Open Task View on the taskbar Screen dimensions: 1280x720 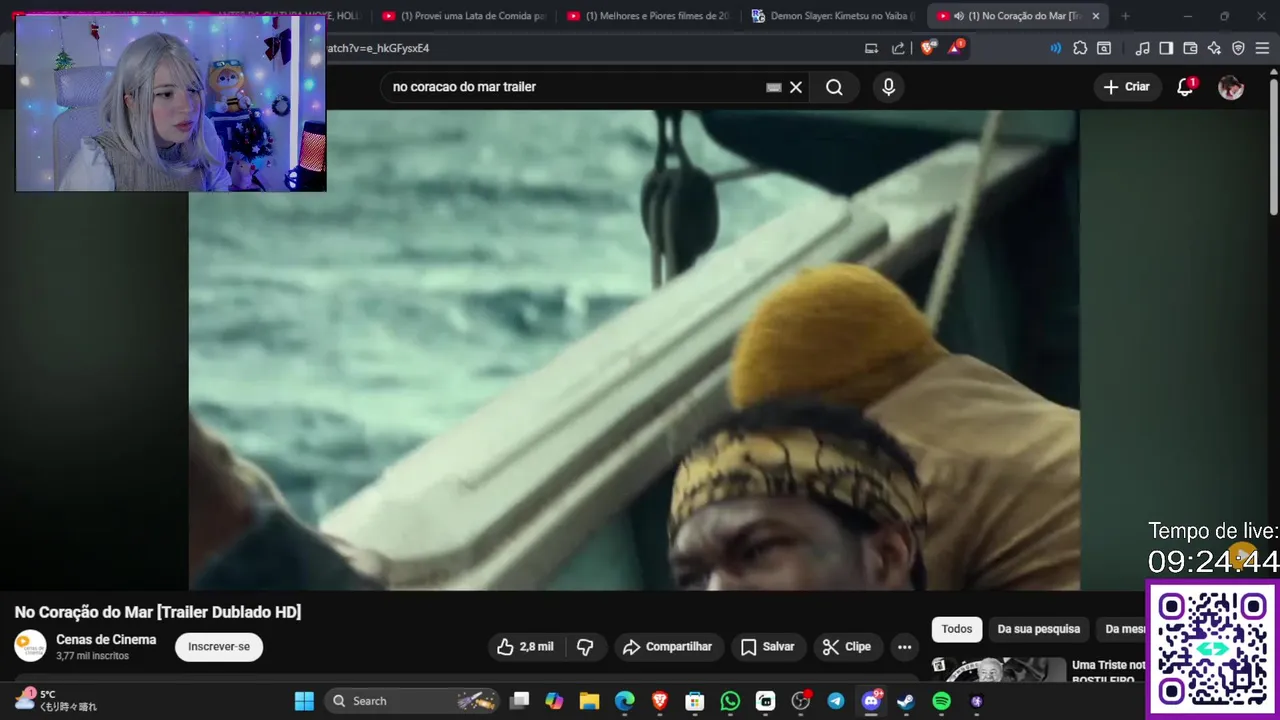coord(519,701)
